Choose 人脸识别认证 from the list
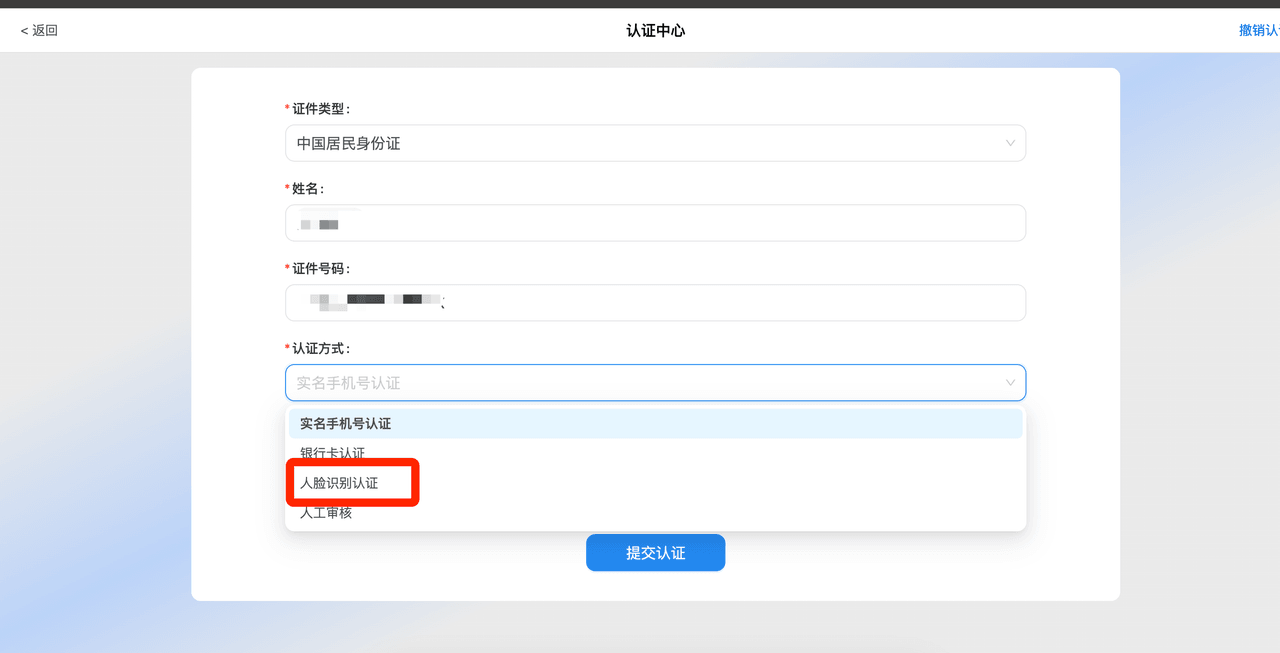This screenshot has width=1280, height=653. point(655,483)
